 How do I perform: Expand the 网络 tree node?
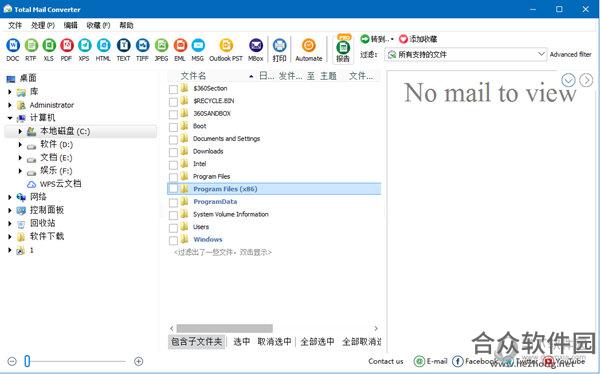[10, 197]
